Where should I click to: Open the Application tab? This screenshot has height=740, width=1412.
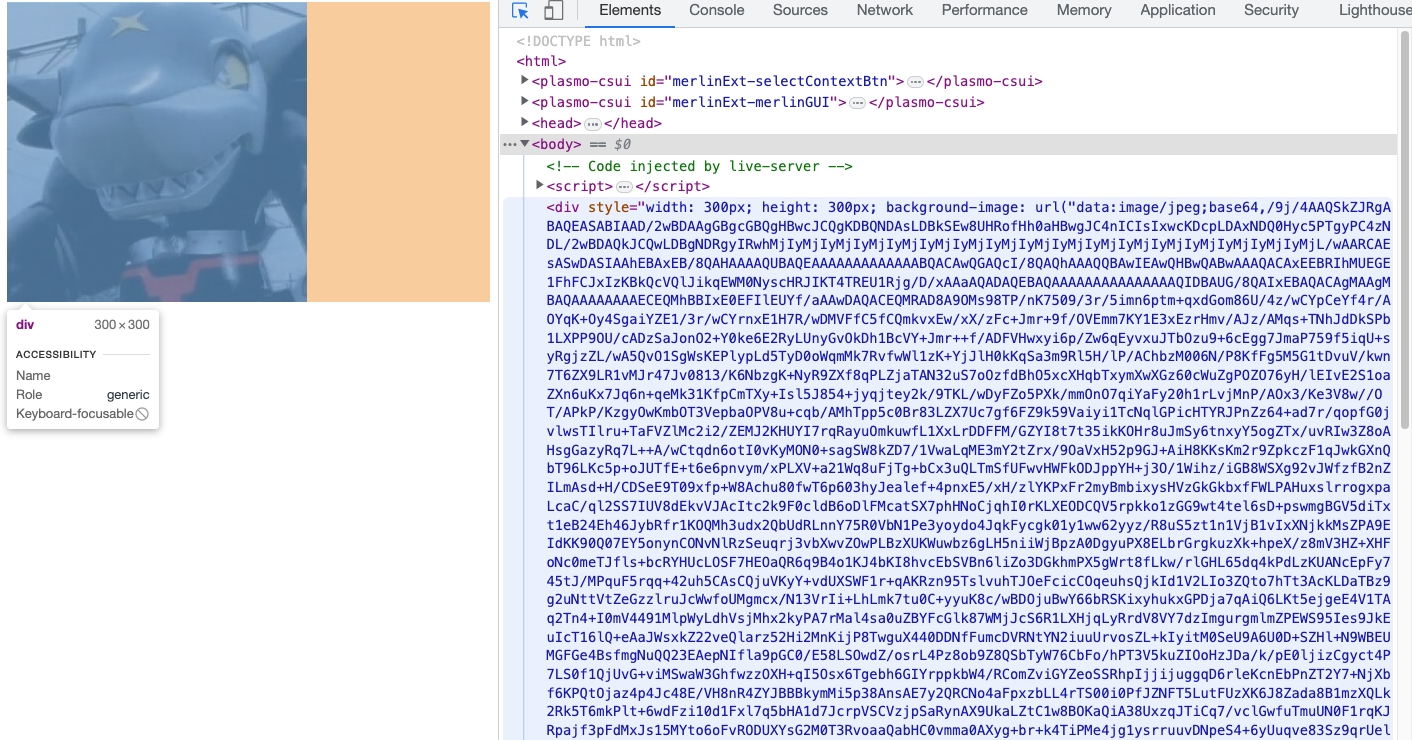click(1178, 10)
